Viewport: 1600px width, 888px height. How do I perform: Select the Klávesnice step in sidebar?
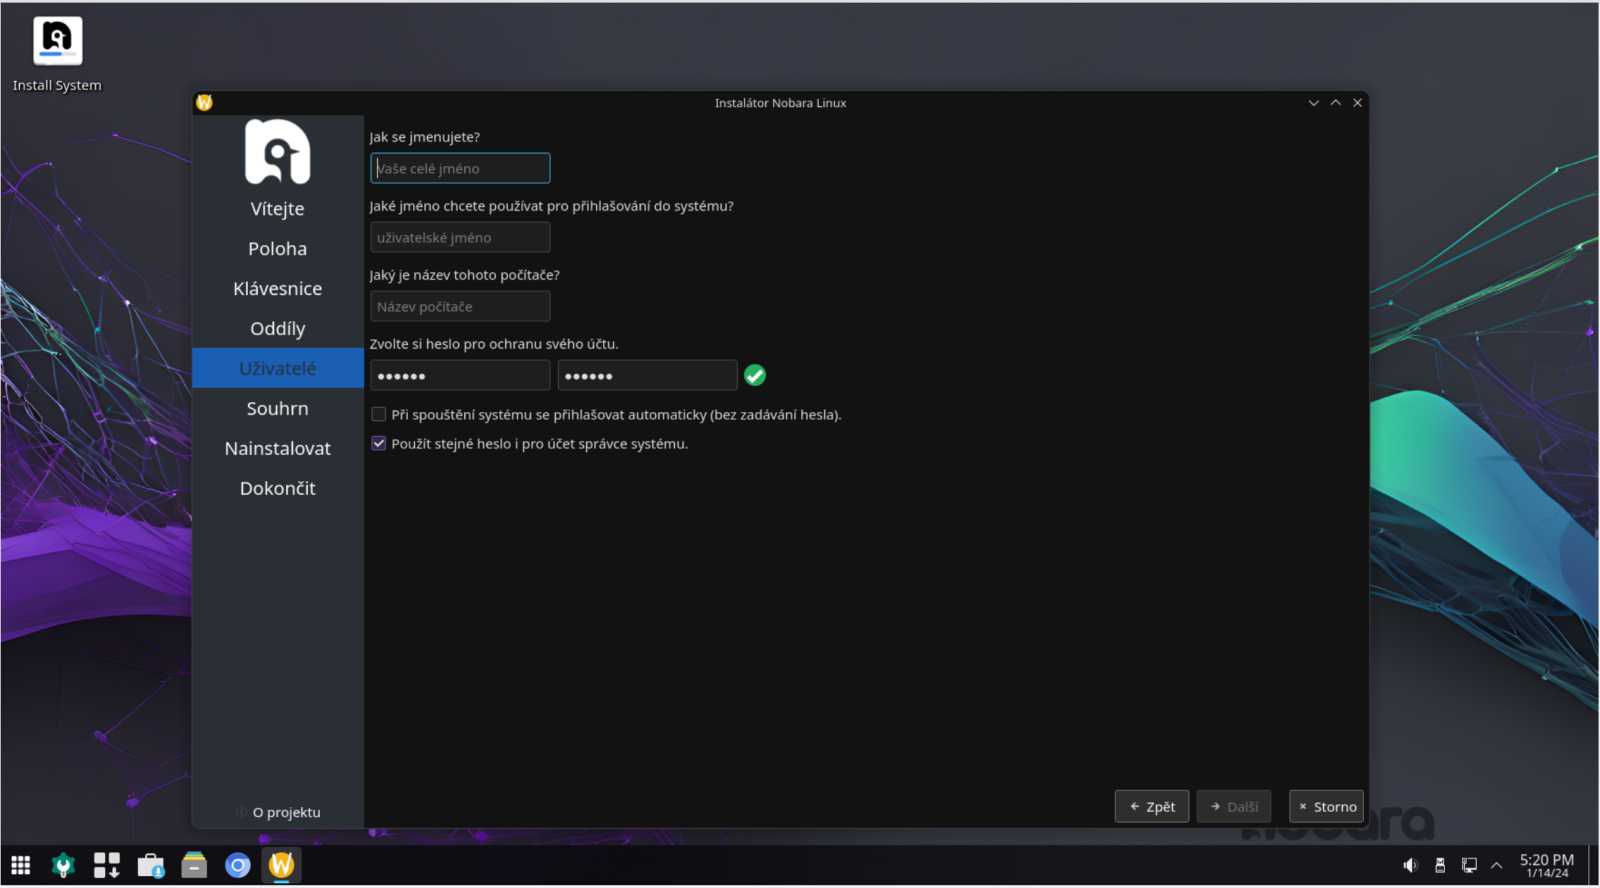point(278,288)
